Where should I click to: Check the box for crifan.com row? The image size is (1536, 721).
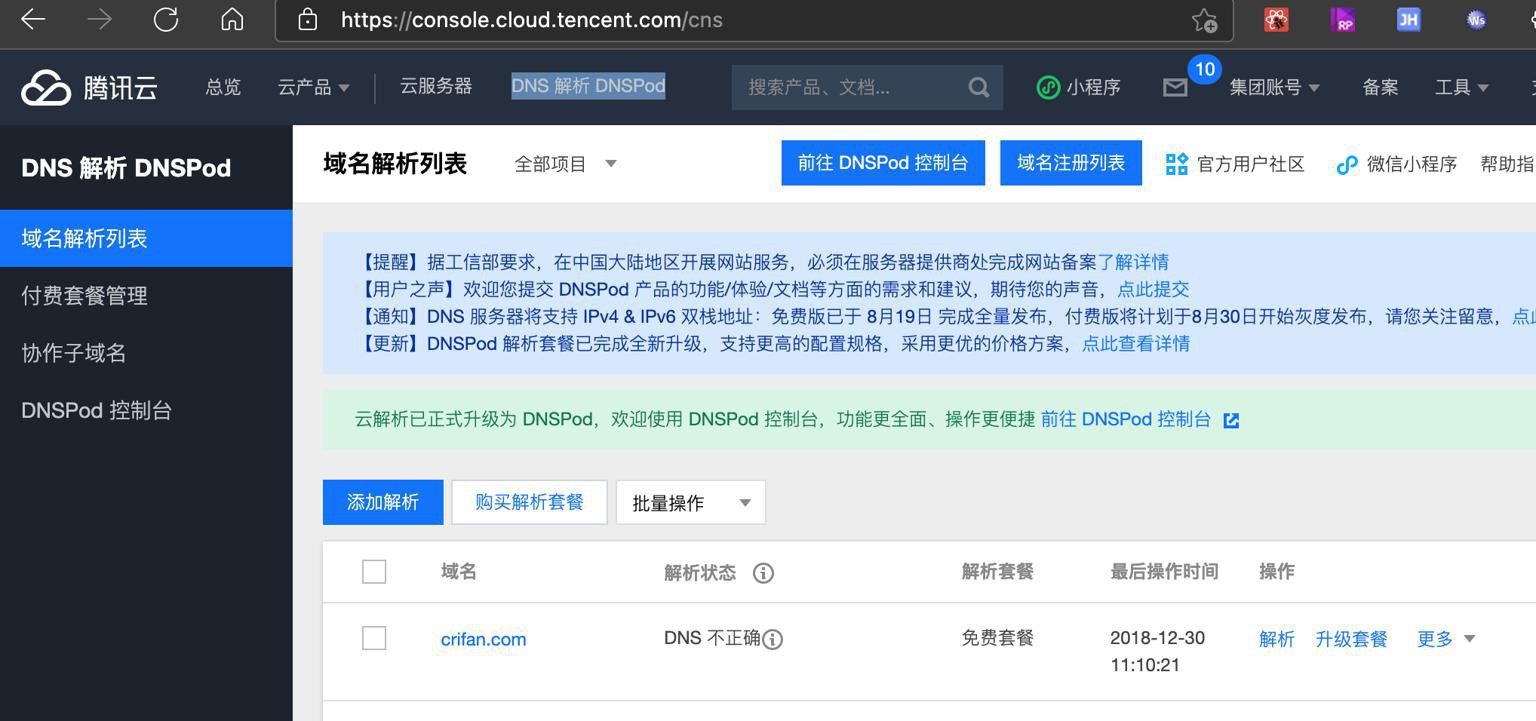pyautogui.click(x=374, y=638)
